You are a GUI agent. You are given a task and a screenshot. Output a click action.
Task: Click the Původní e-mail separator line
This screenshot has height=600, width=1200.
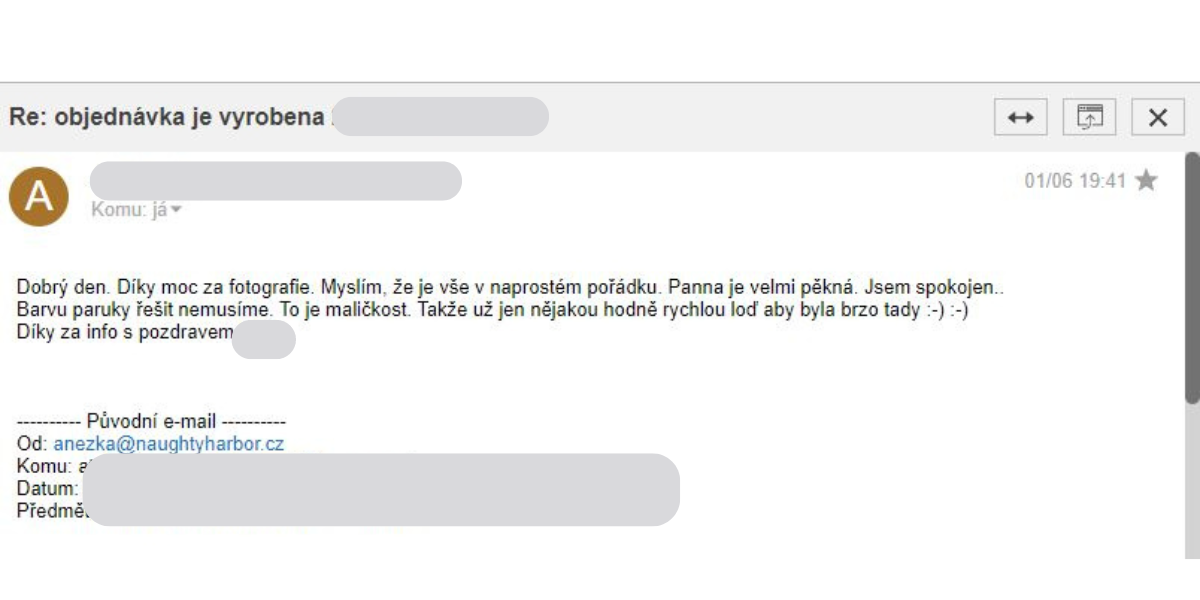152,422
